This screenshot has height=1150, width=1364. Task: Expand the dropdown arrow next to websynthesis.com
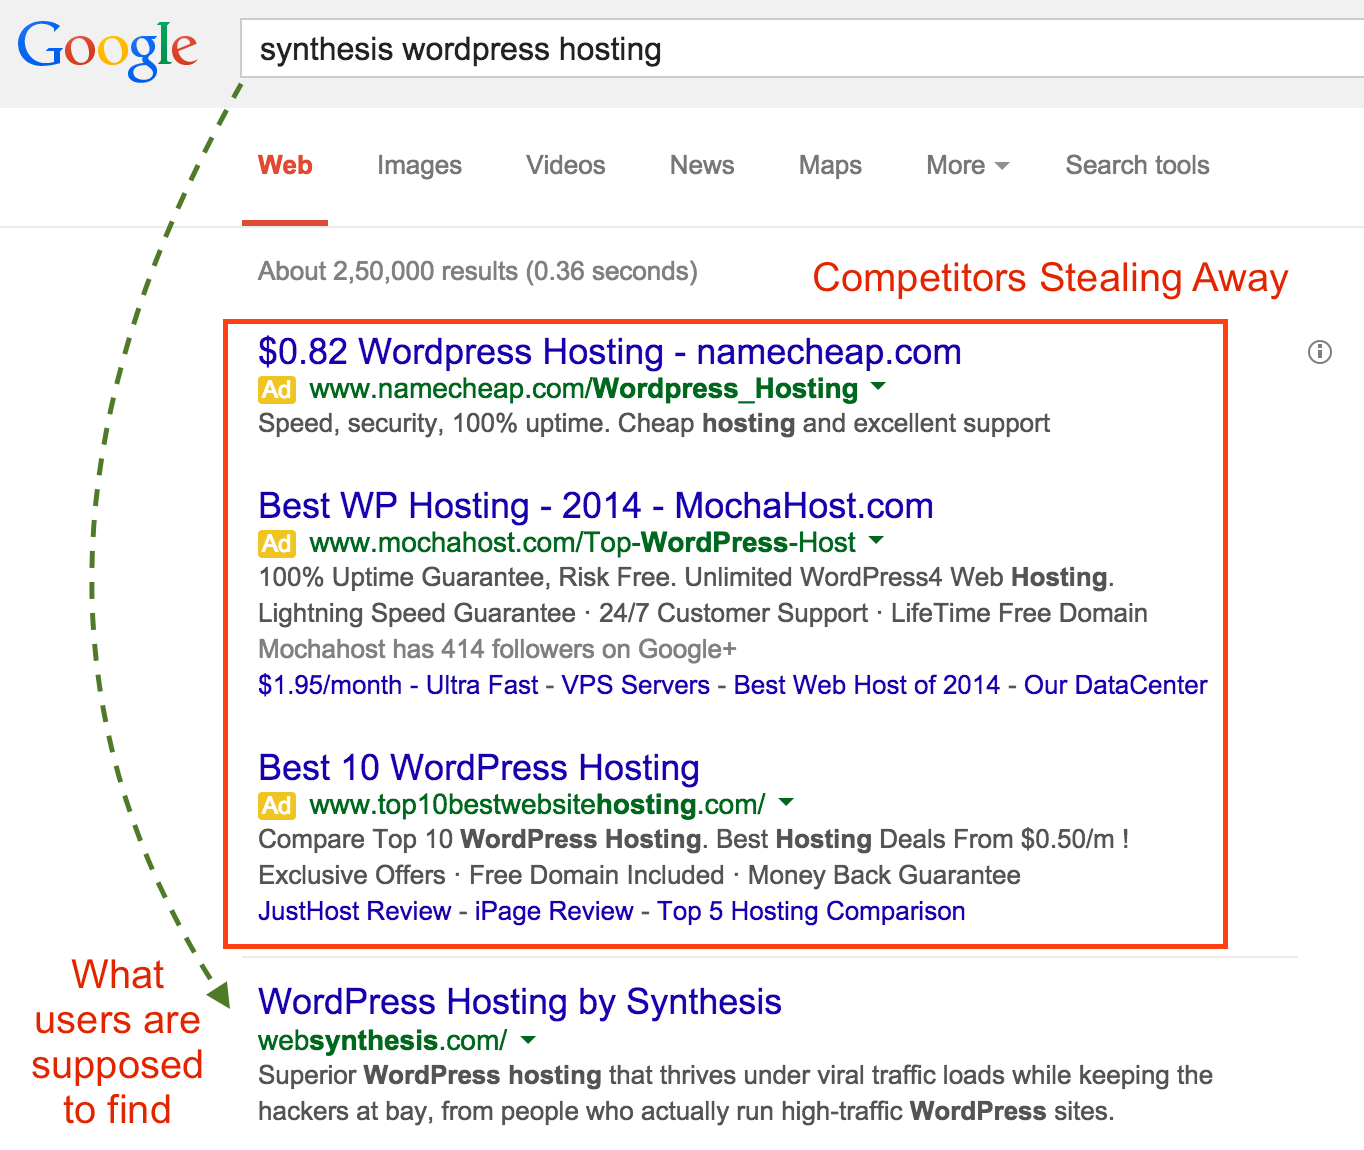tap(527, 1040)
